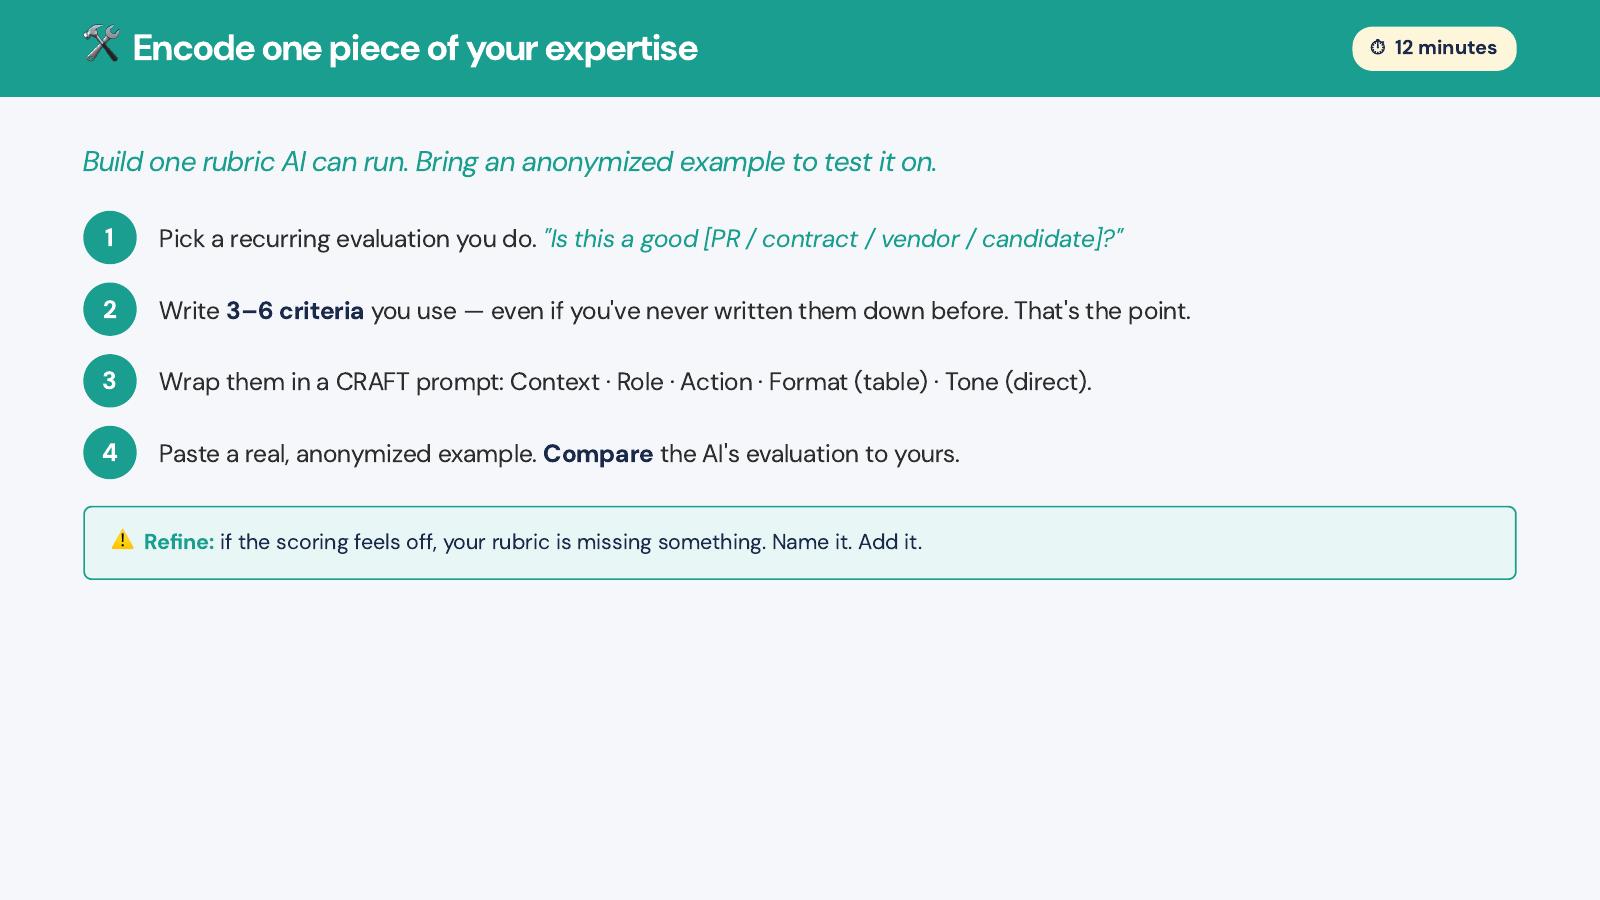The width and height of the screenshot is (1600, 900).
Task: Click the bold 3–6 criteria text
Action: point(295,311)
